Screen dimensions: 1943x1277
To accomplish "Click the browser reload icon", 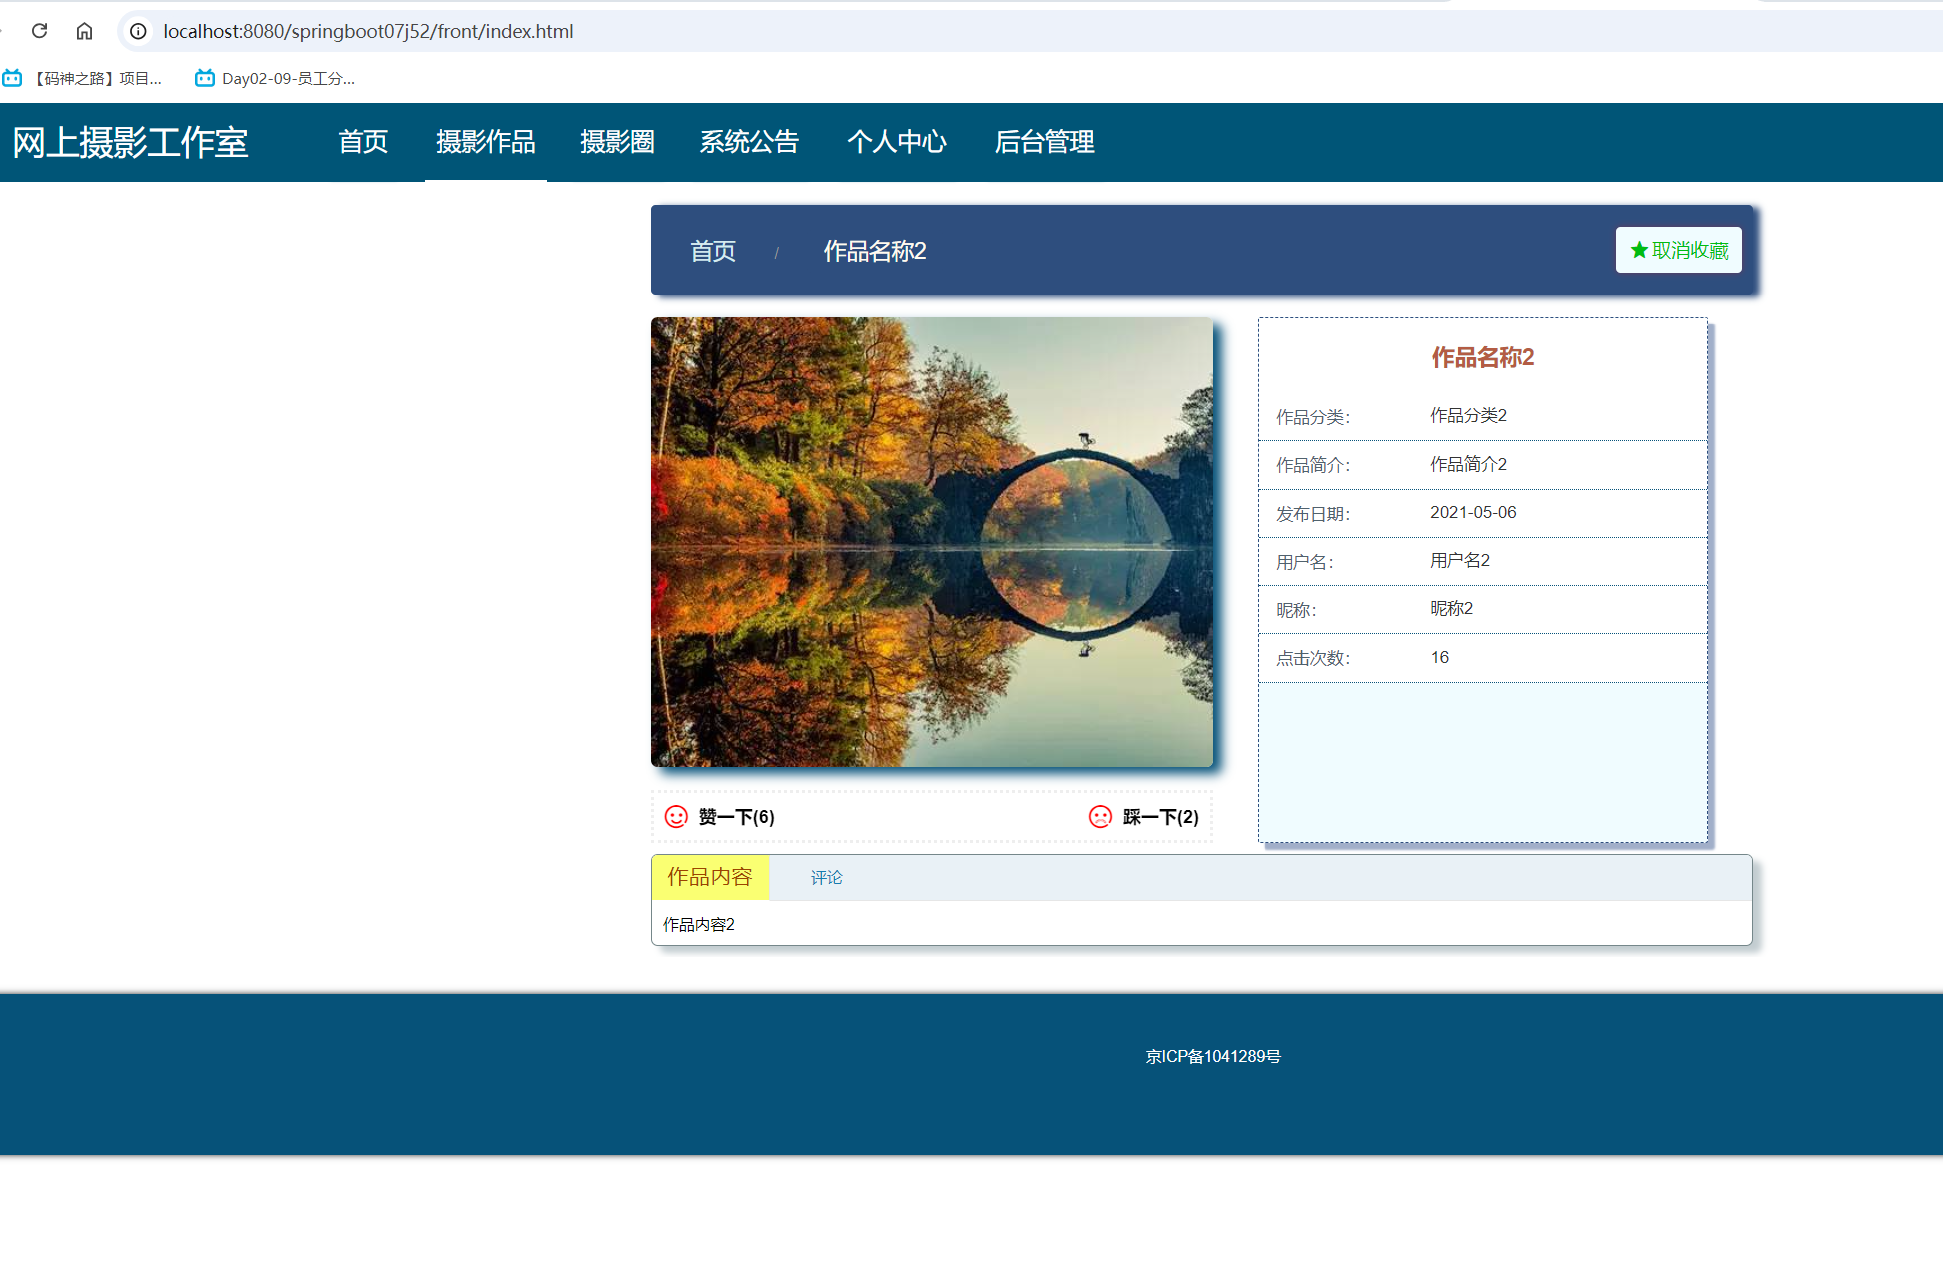I will 40,31.
